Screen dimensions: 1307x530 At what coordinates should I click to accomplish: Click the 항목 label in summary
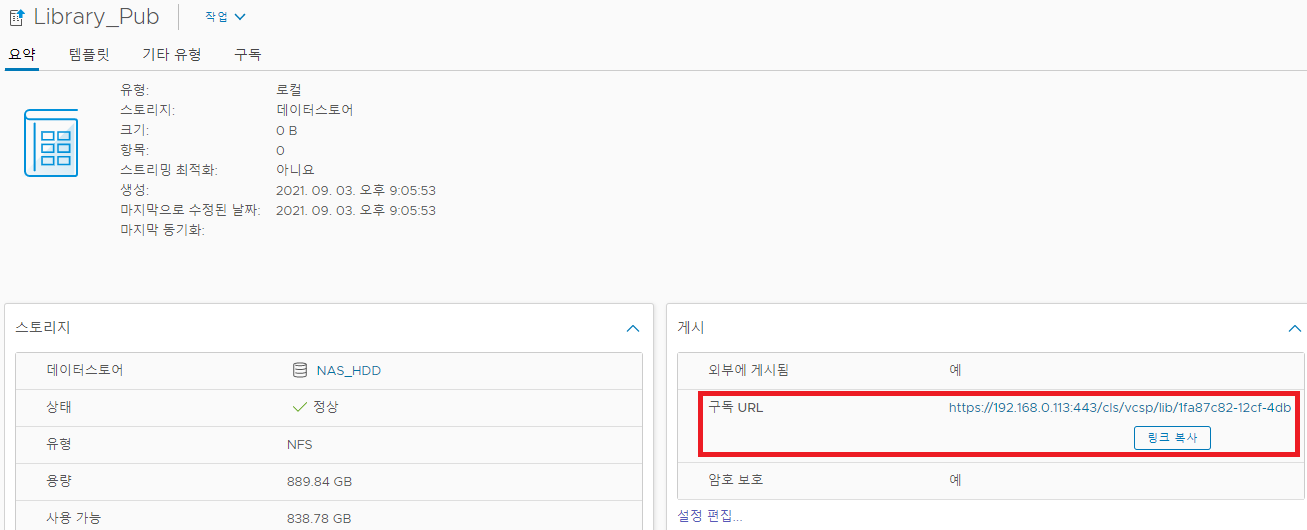[x=134, y=150]
